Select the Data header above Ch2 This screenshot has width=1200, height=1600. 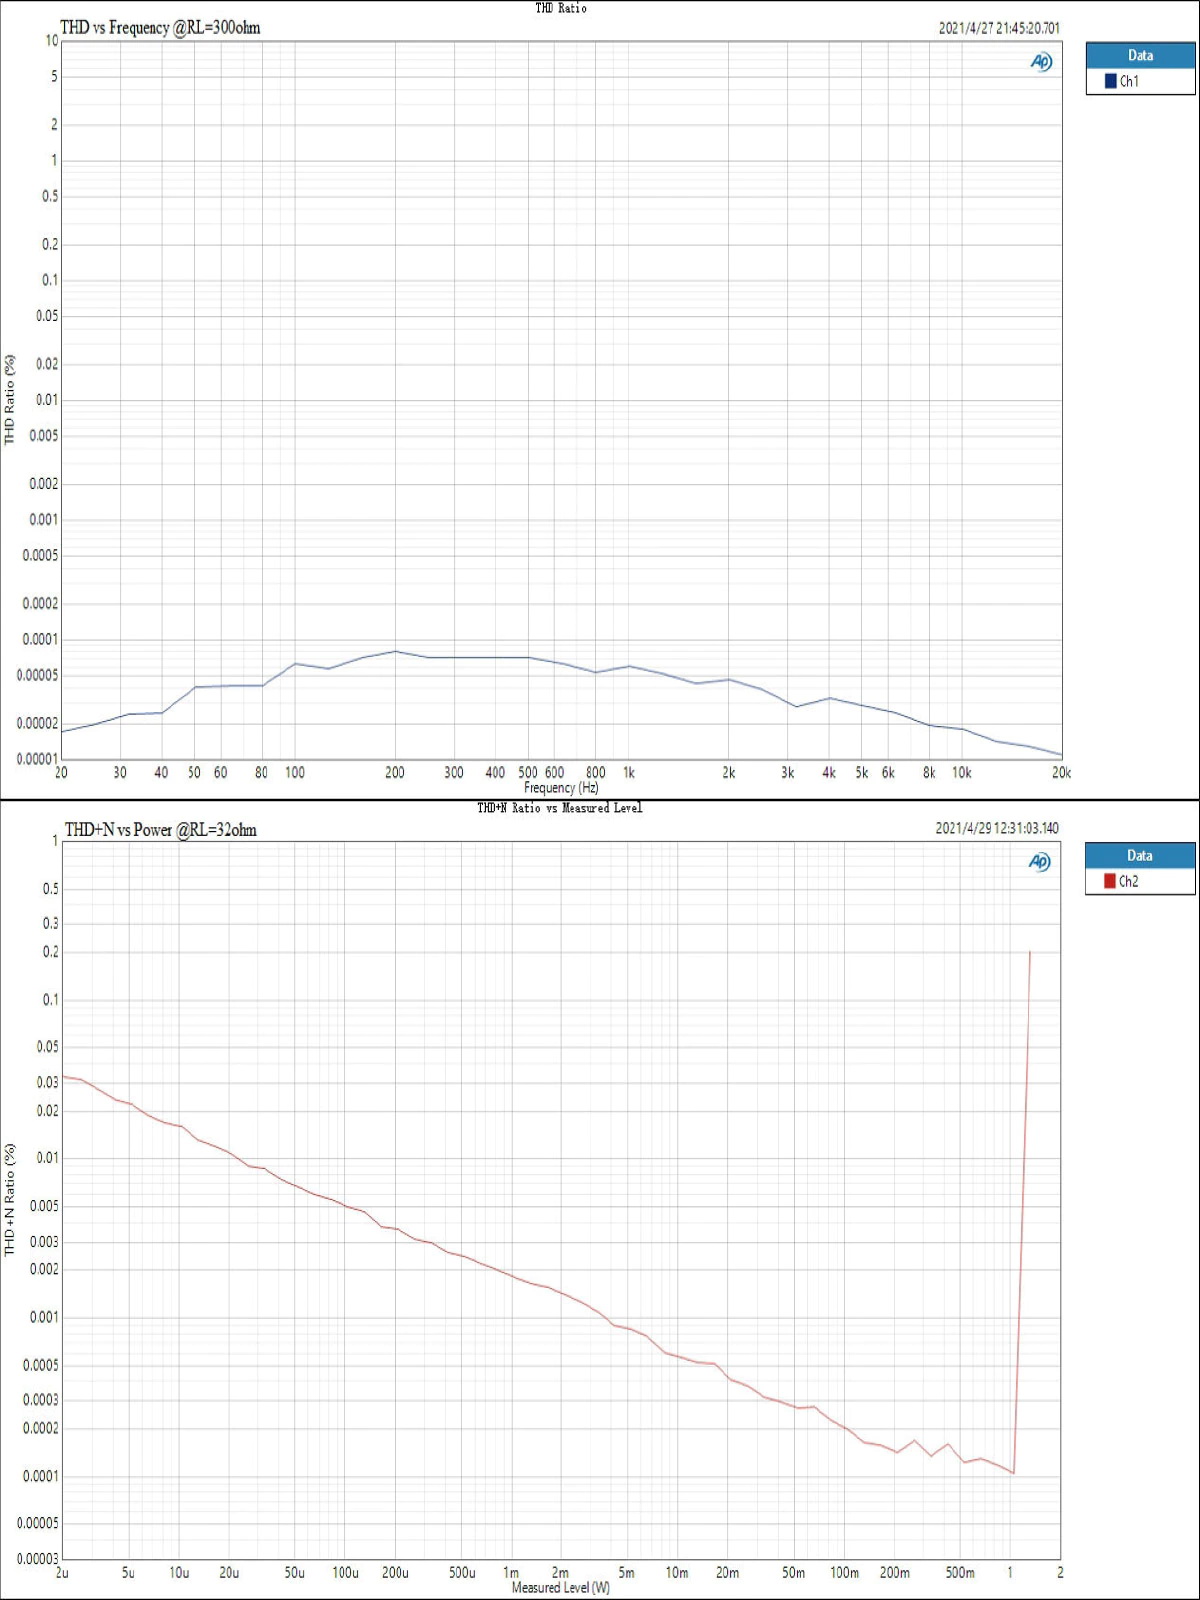click(x=1139, y=856)
